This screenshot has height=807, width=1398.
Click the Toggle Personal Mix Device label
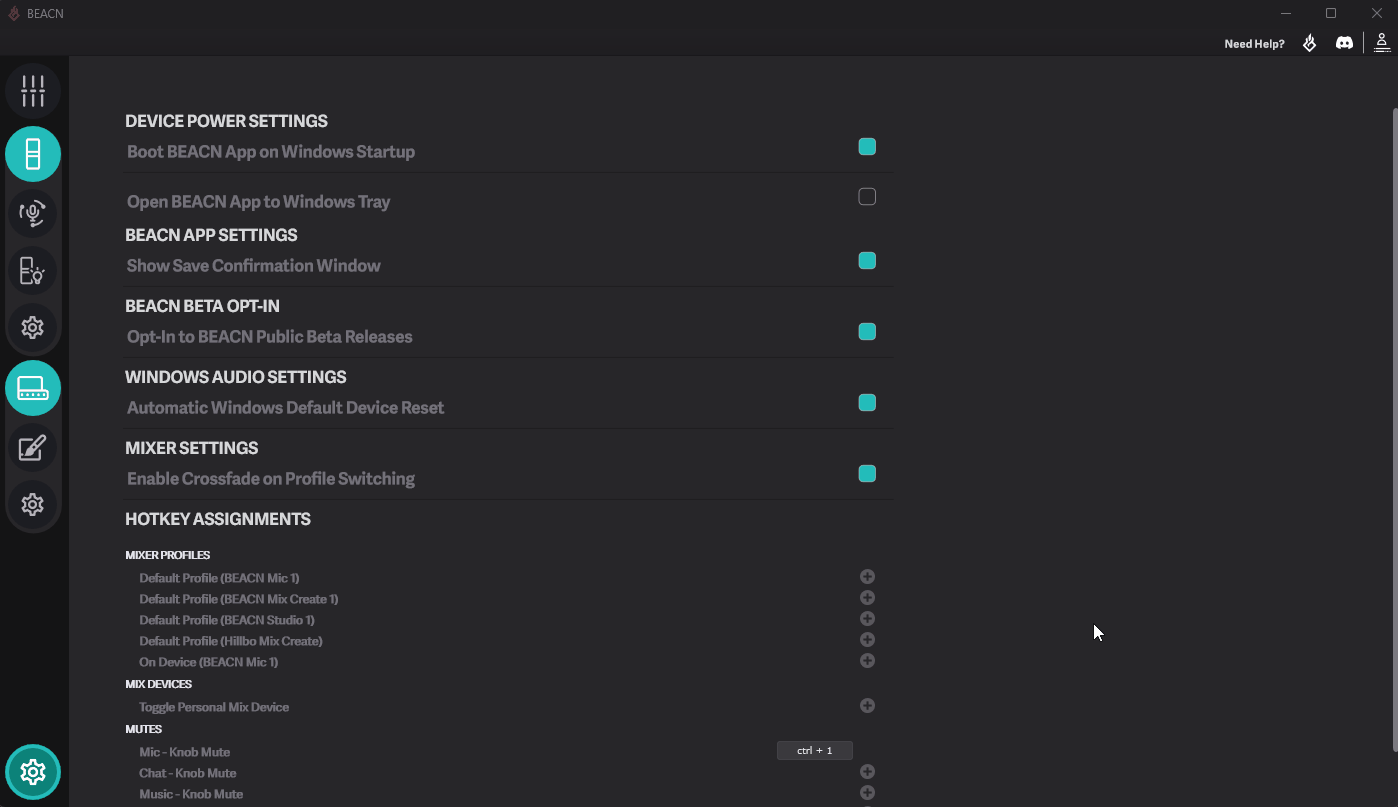pyautogui.click(x=214, y=707)
